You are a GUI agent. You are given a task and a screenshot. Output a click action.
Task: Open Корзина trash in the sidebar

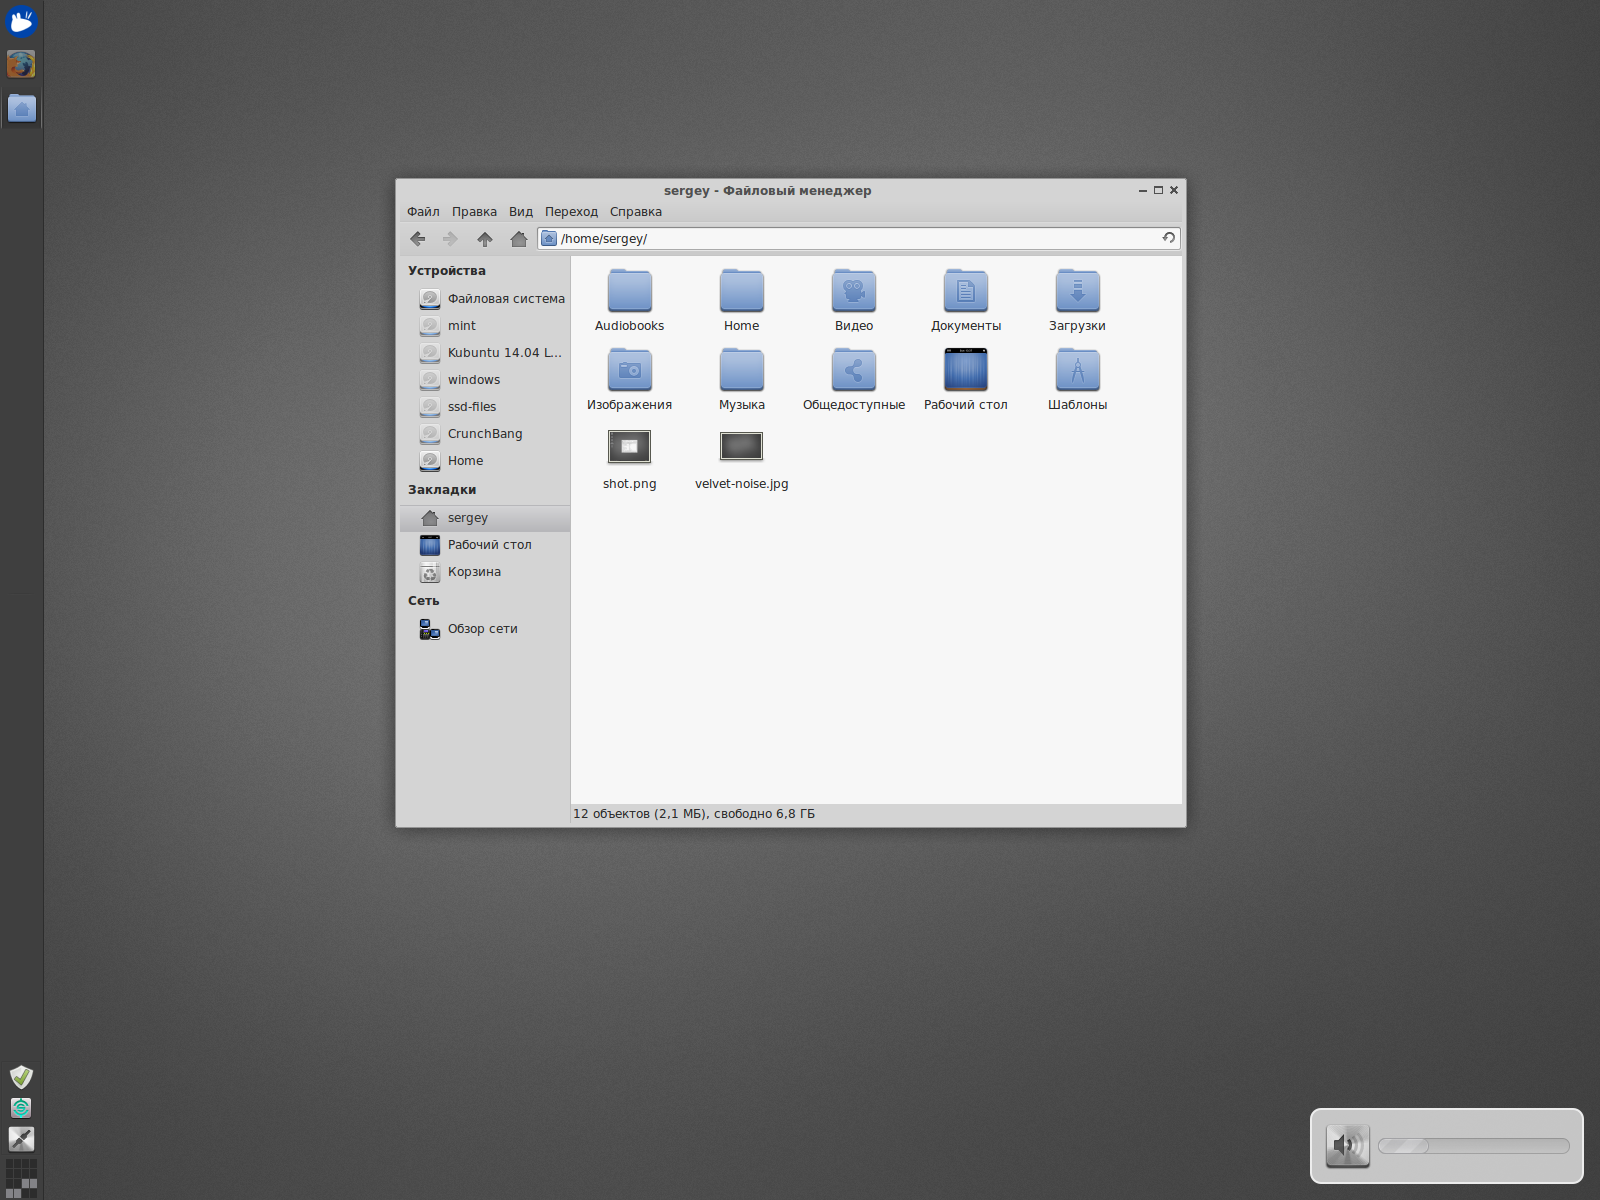[485, 572]
